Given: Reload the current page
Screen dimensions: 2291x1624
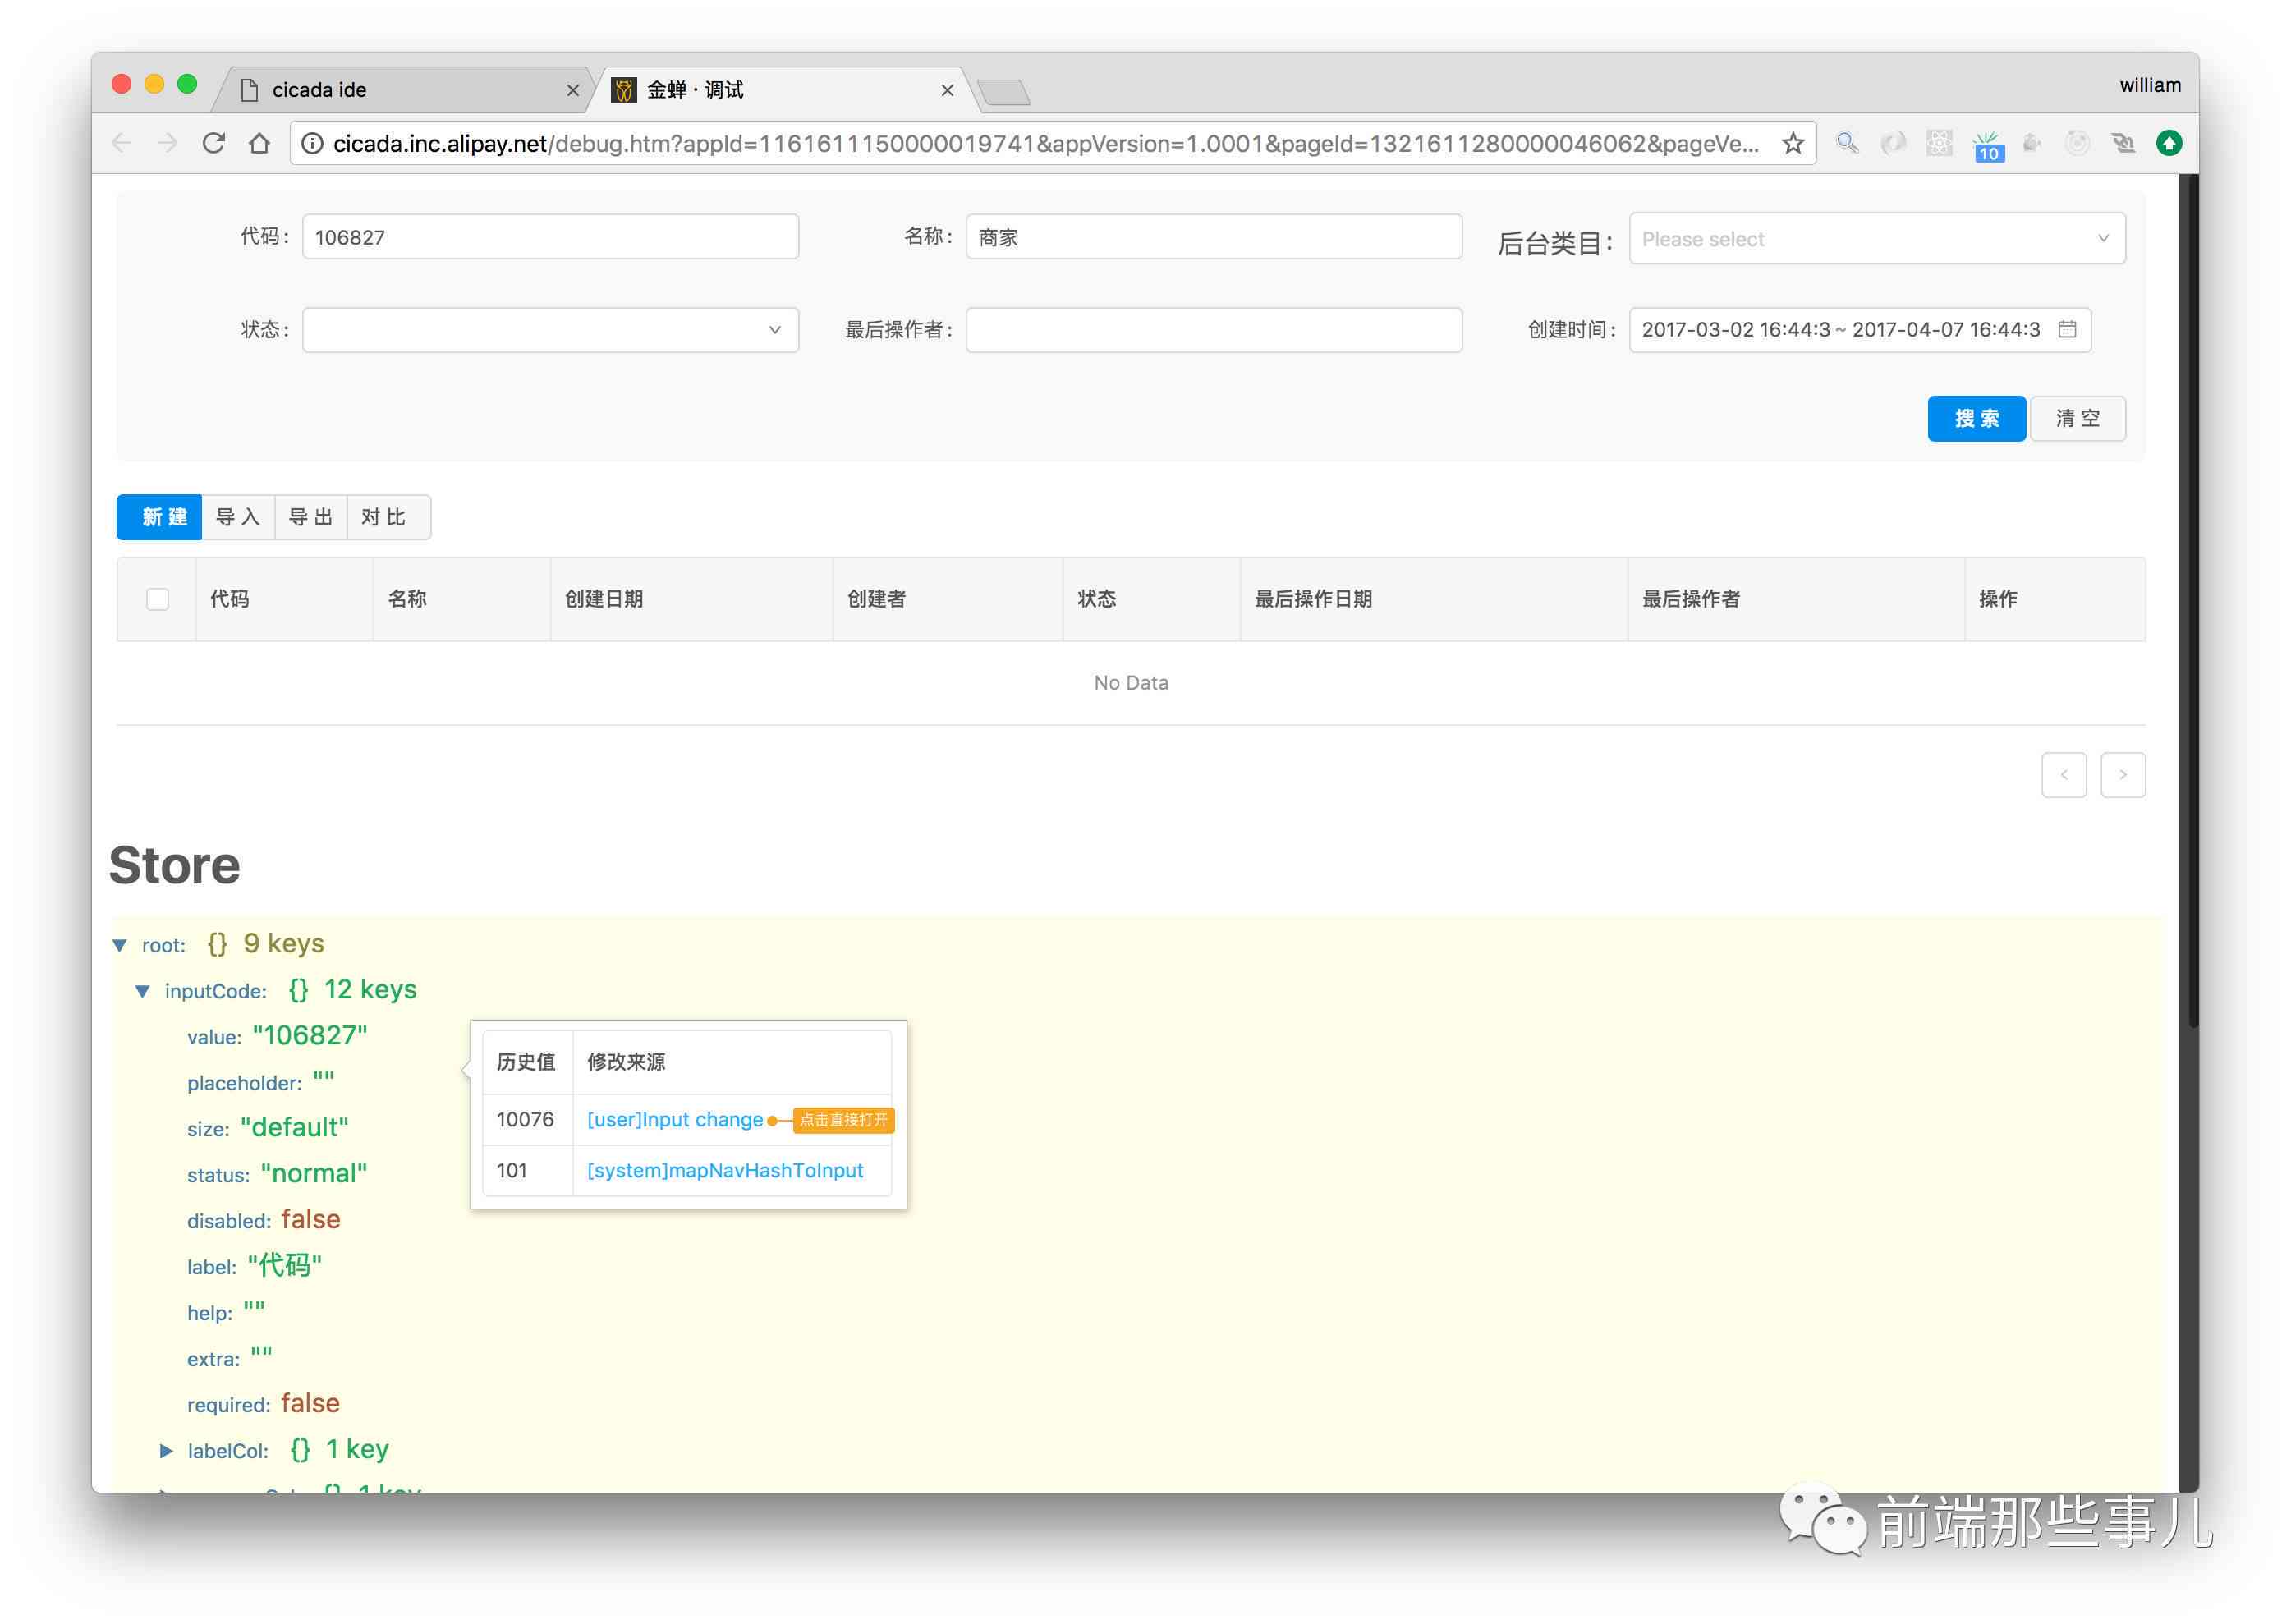Looking at the screenshot, I should pyautogui.click(x=213, y=143).
